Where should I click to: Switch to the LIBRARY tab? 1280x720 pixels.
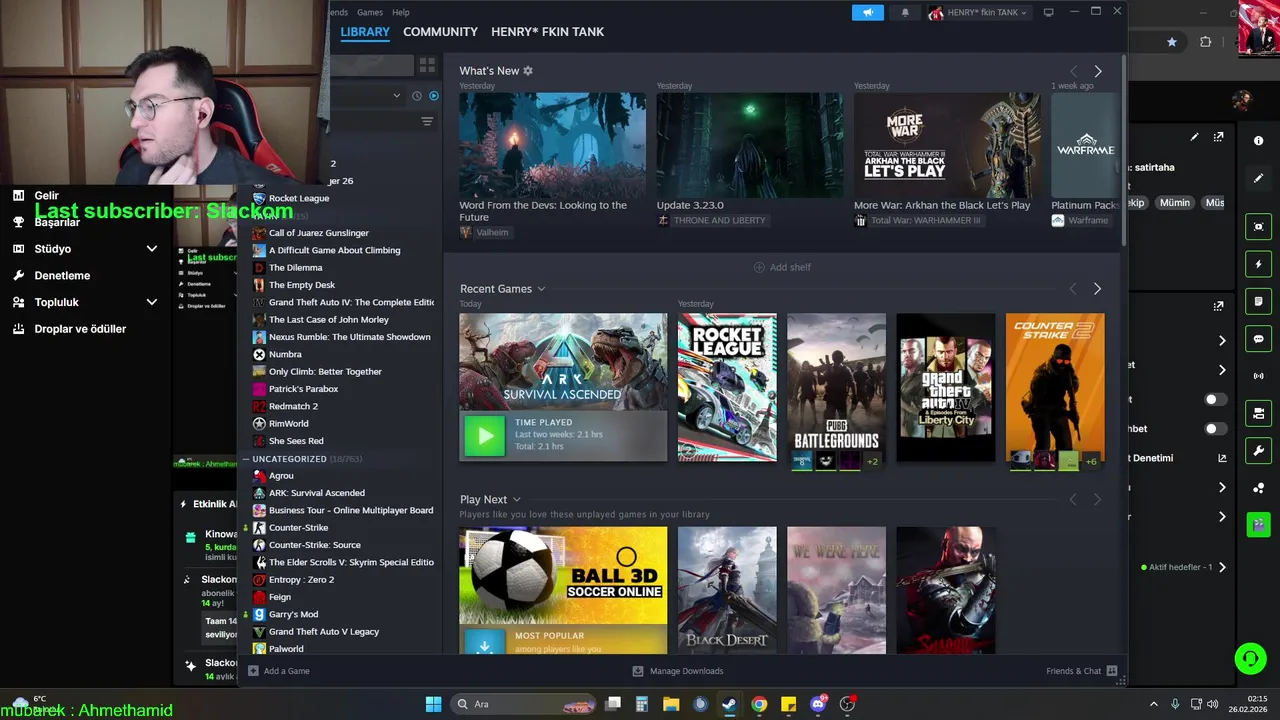(365, 32)
